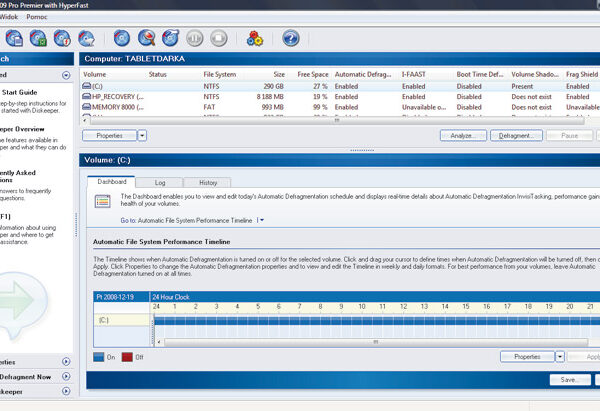Open help with the blue question mark icon
Screen dimensions: 600x411
(291, 39)
